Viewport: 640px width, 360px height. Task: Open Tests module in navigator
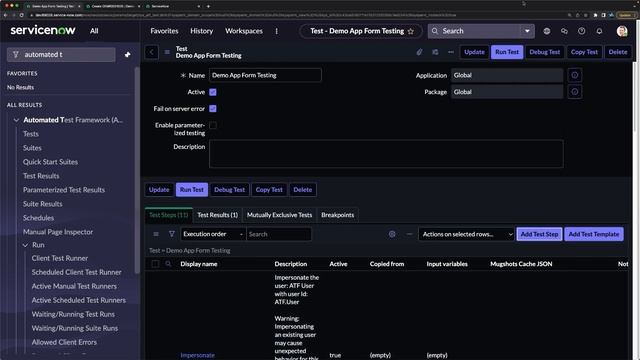coord(31,134)
